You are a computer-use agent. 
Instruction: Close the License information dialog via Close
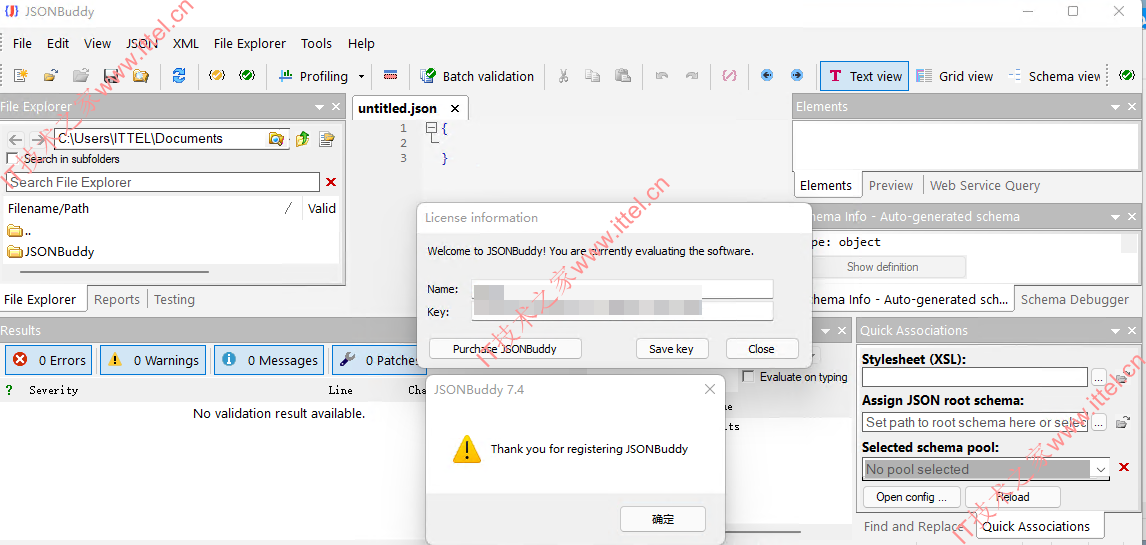click(x=762, y=348)
